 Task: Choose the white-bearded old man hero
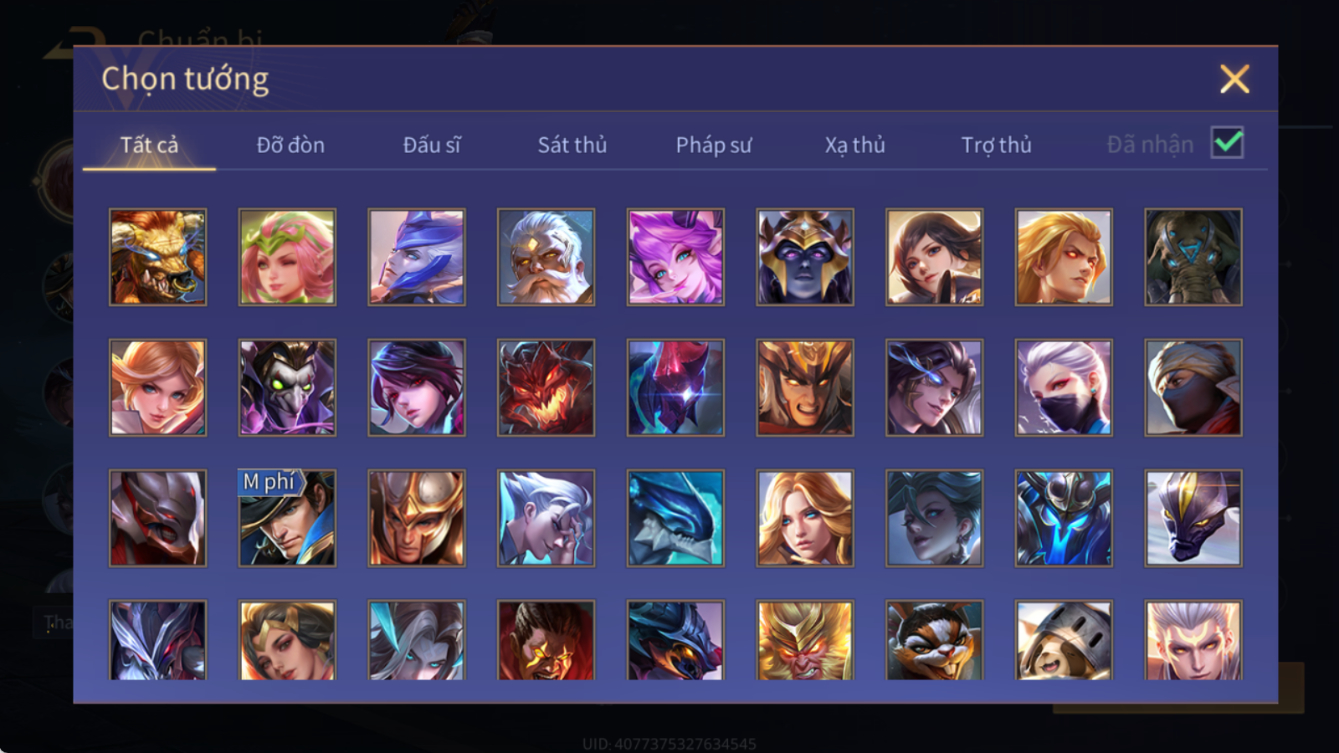(546, 257)
